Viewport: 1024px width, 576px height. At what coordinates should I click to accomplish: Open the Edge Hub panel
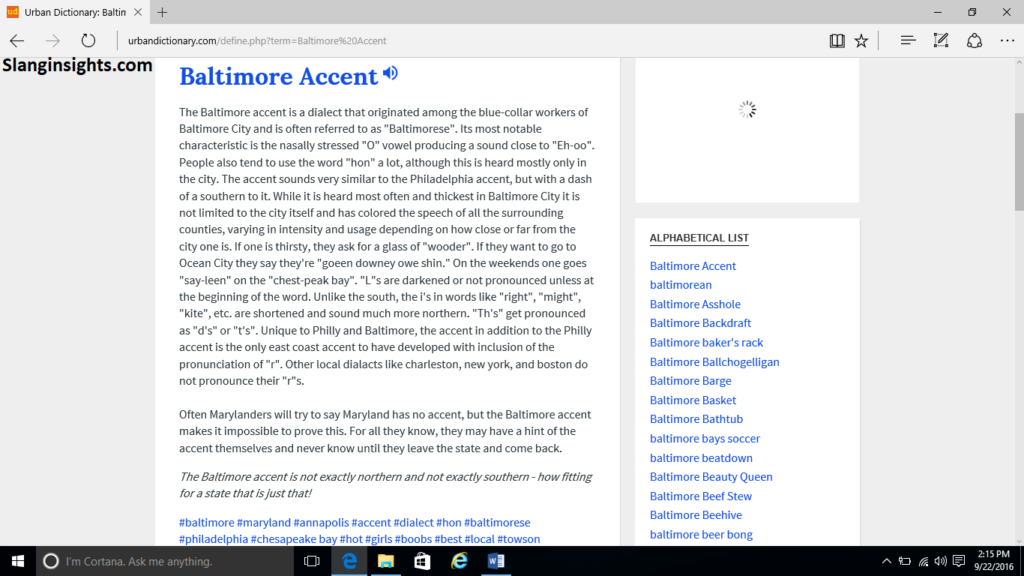[x=908, y=40]
